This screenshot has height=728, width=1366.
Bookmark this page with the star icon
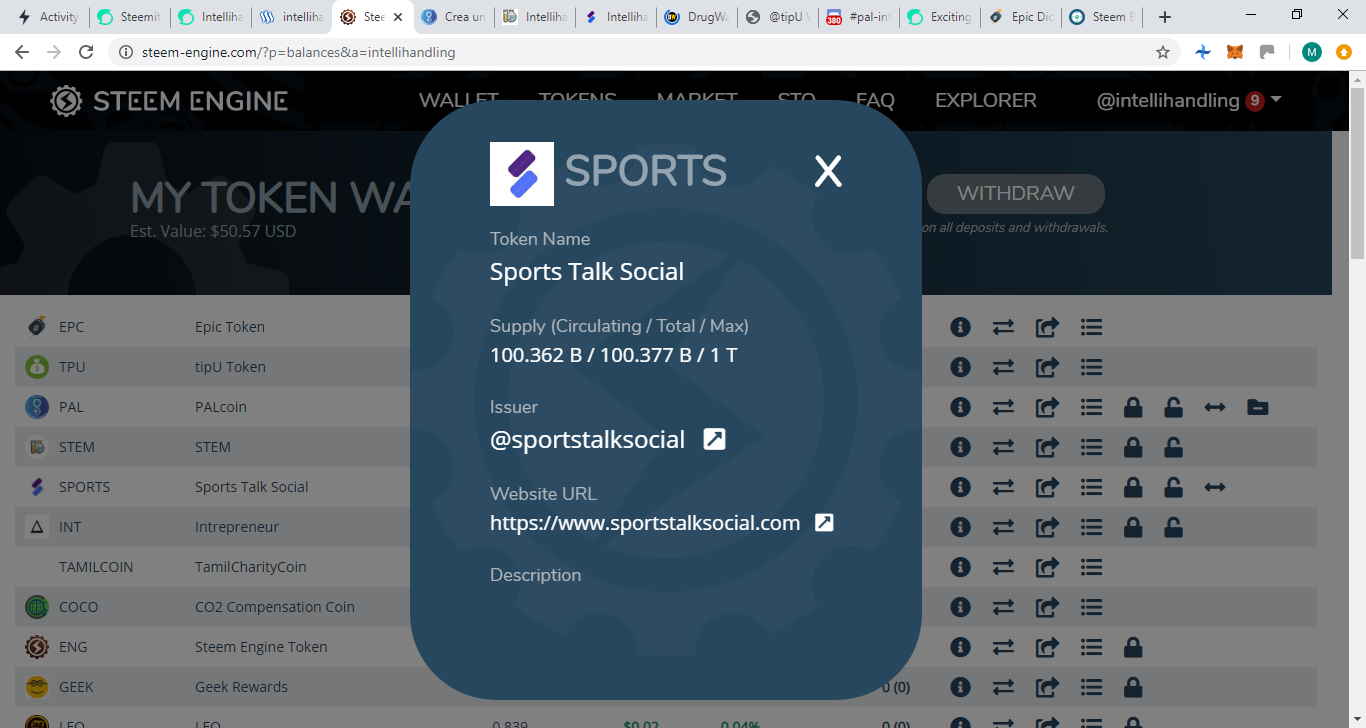[1163, 52]
